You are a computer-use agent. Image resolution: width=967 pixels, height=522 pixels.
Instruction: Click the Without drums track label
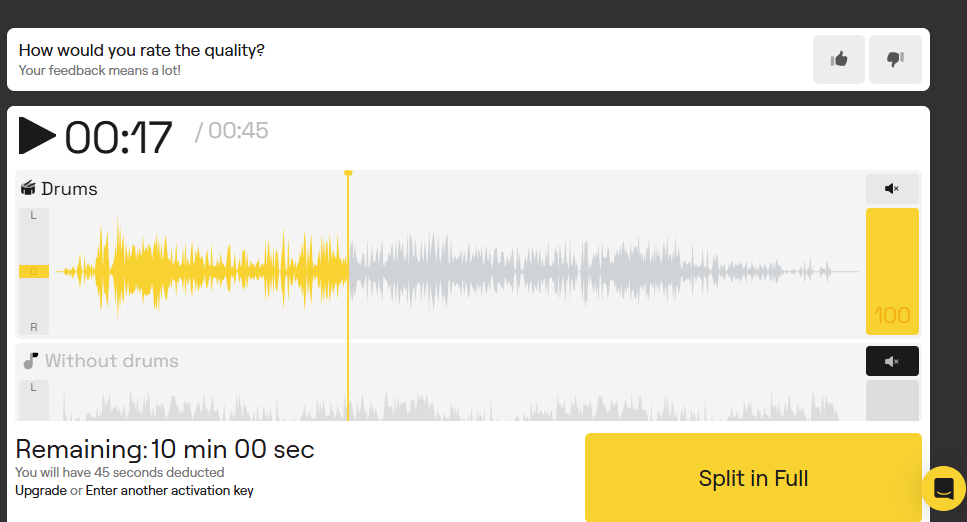coord(111,361)
